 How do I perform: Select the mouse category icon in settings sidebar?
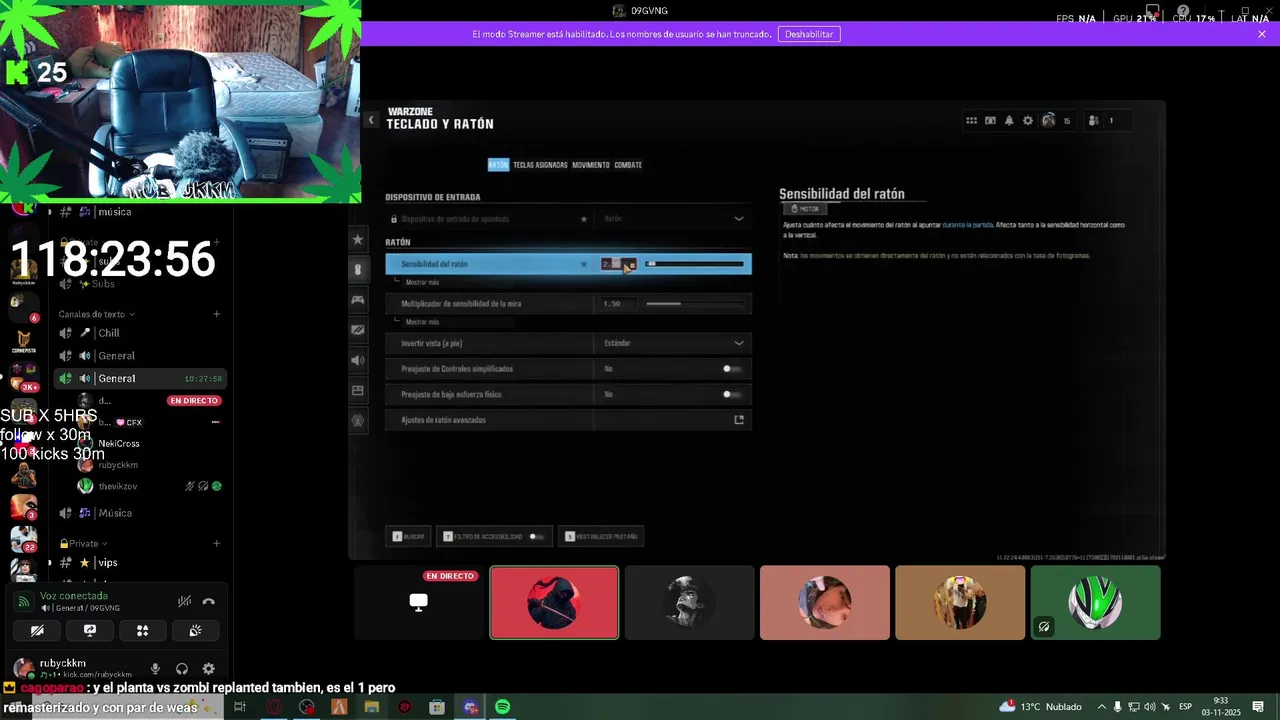(x=358, y=270)
